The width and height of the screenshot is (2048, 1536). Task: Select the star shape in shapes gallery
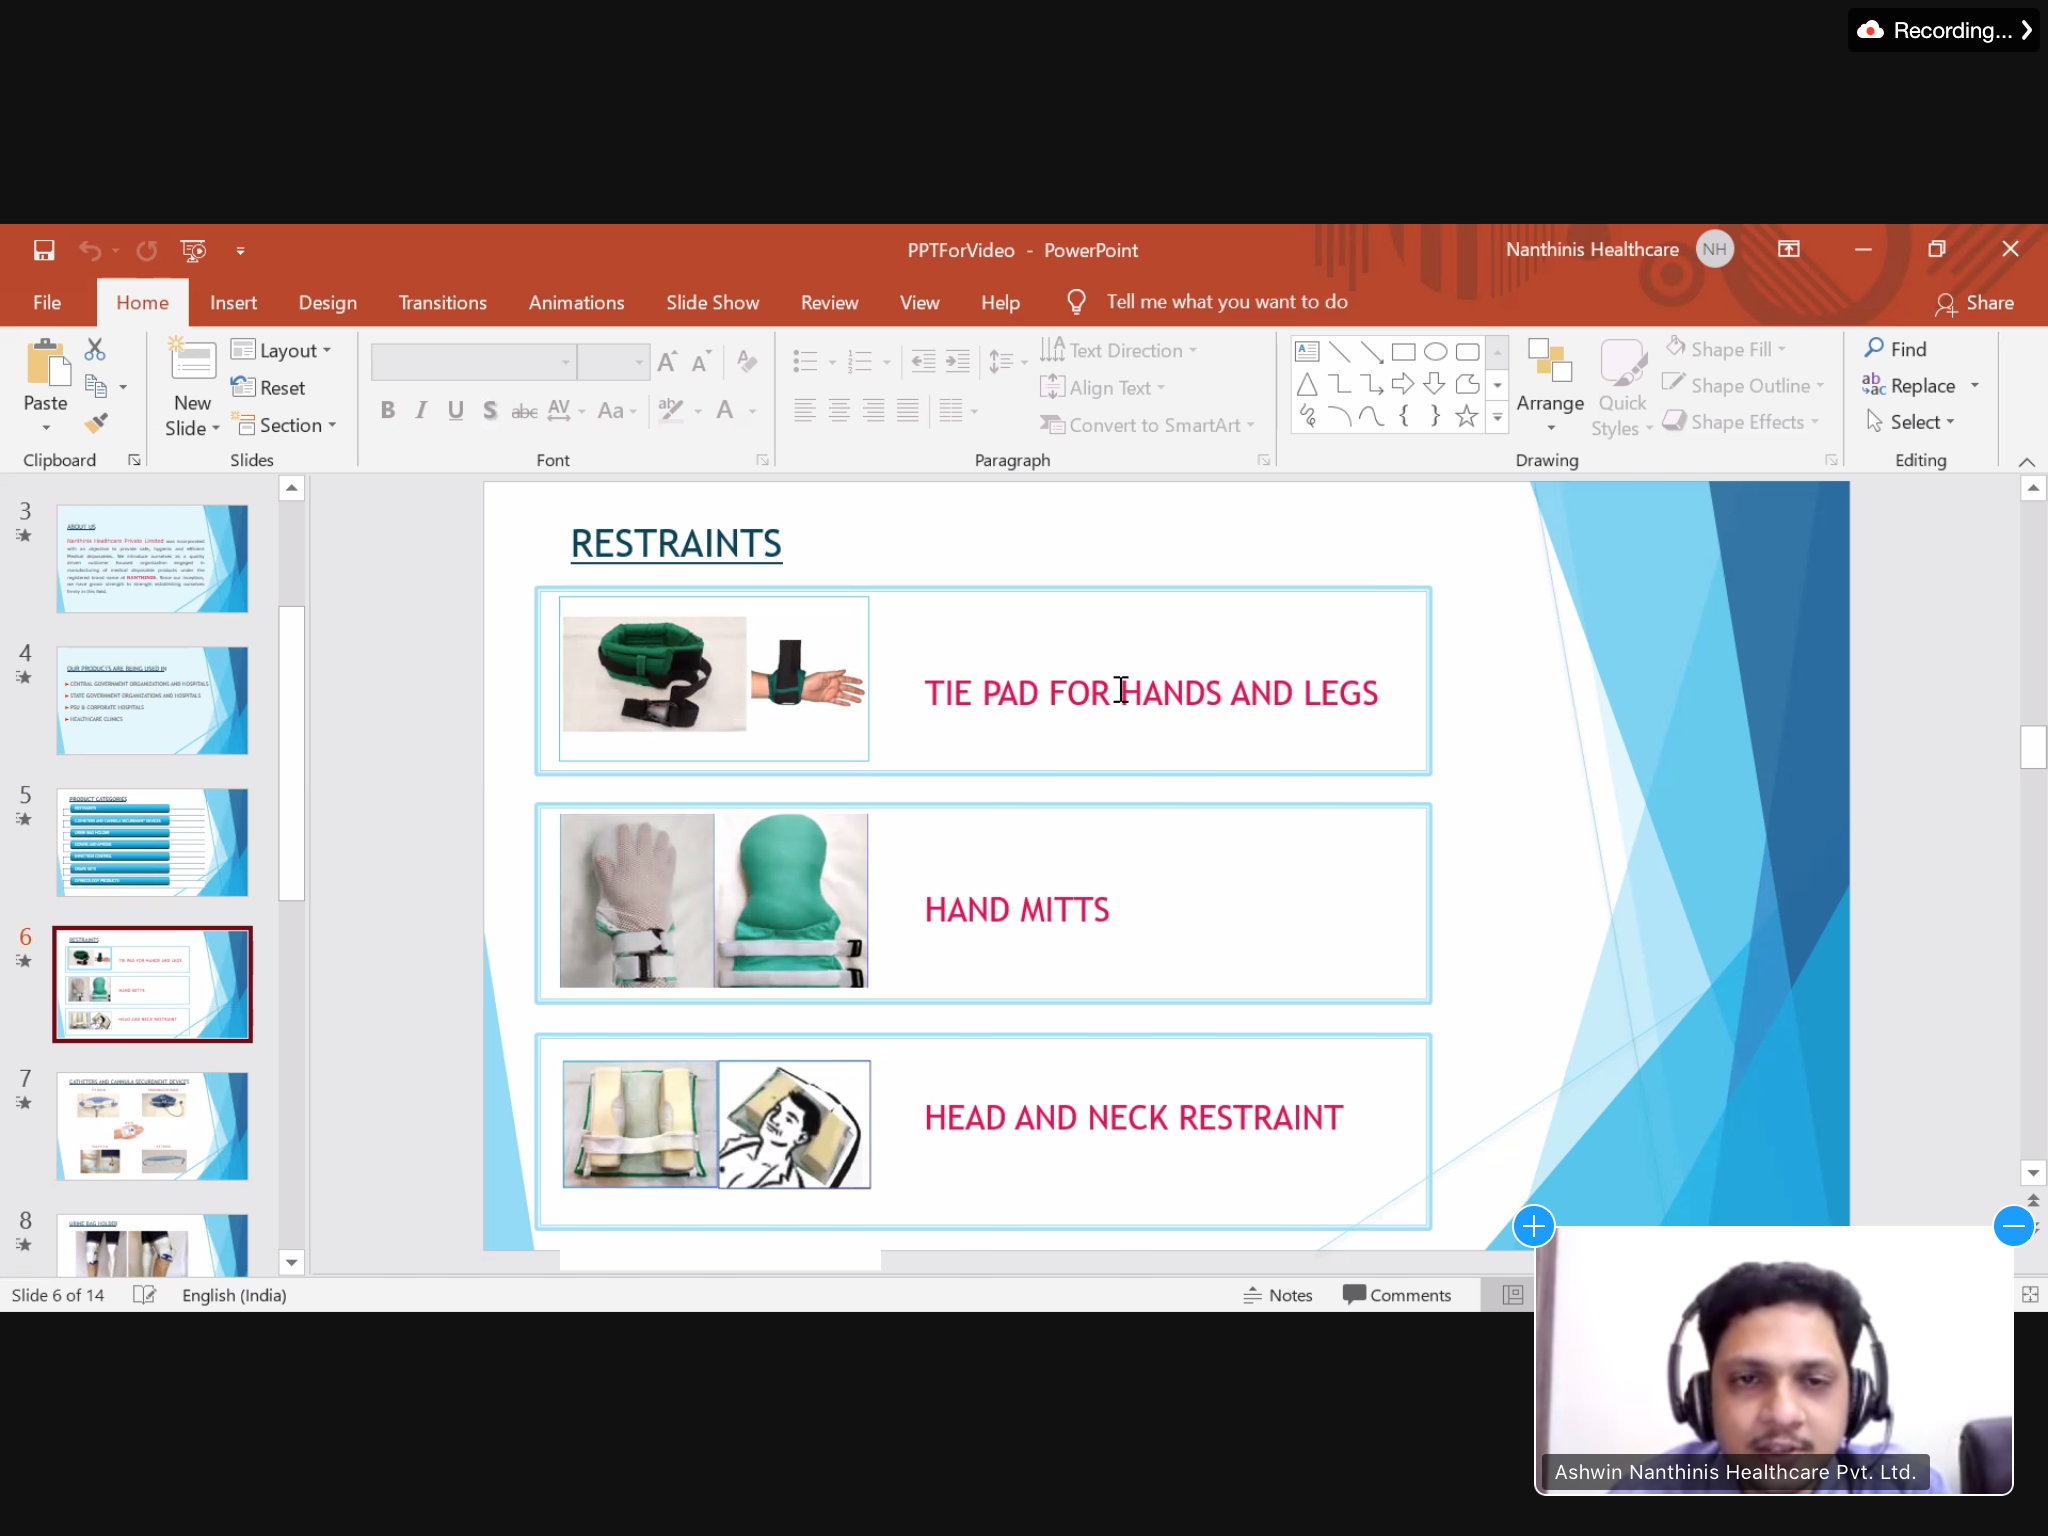point(1466,417)
